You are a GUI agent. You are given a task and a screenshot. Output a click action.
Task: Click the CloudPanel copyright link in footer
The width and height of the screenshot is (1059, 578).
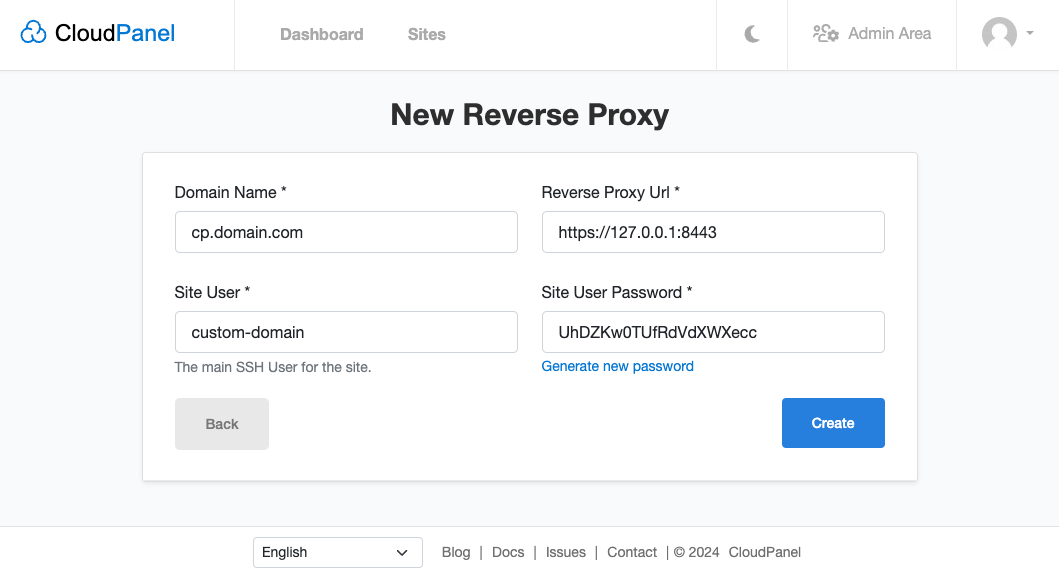coord(762,552)
